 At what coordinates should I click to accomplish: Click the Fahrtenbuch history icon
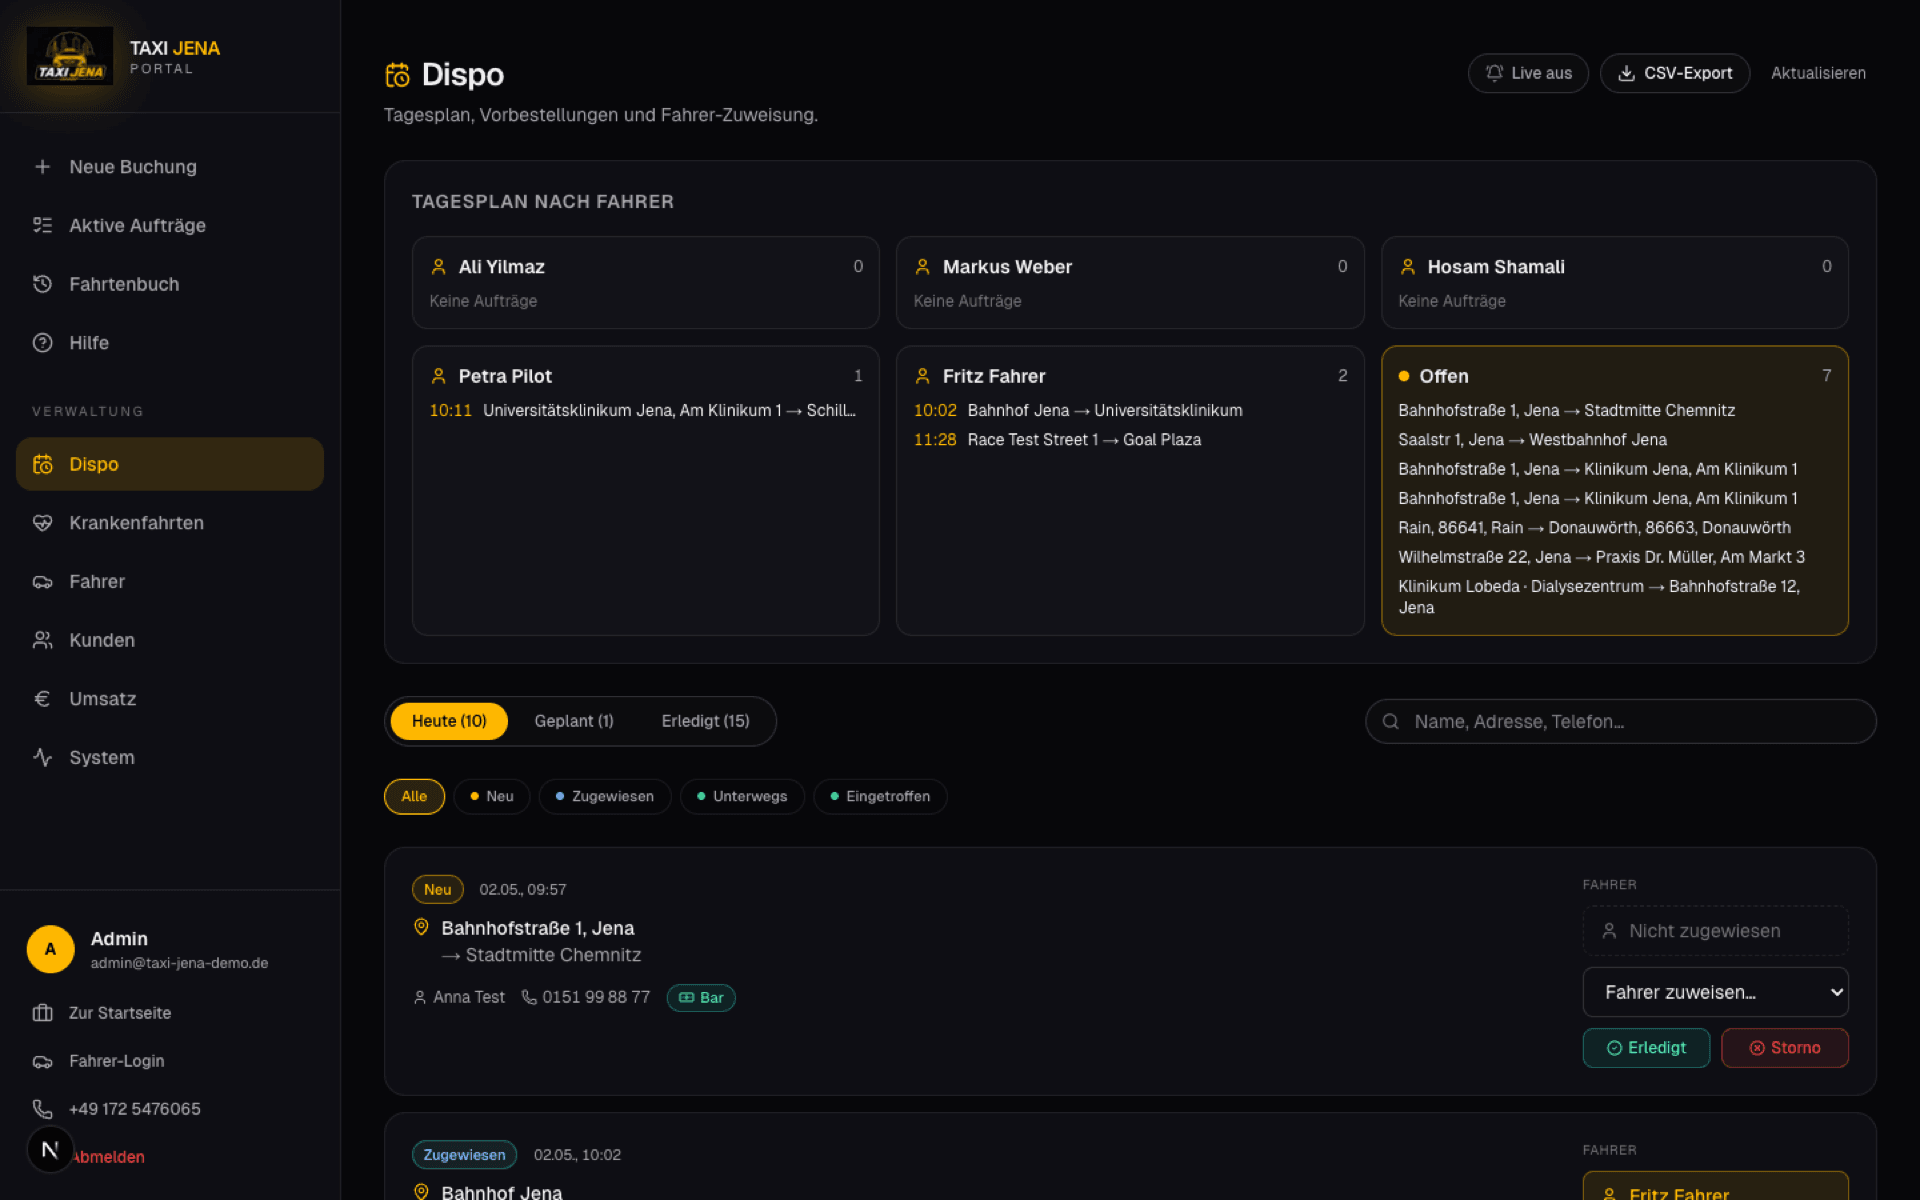pos(42,284)
